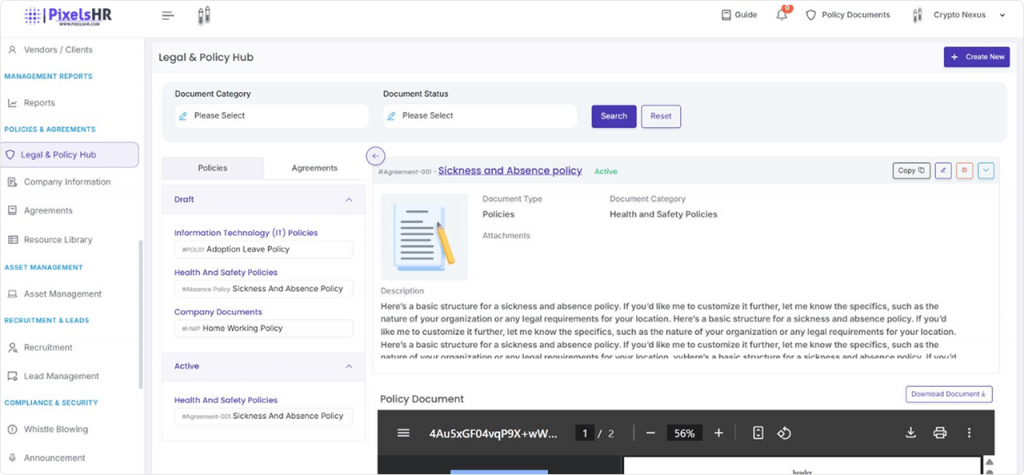Zoom in the PDF with plus button
Screen dimensions: 1024x475
click(718, 433)
